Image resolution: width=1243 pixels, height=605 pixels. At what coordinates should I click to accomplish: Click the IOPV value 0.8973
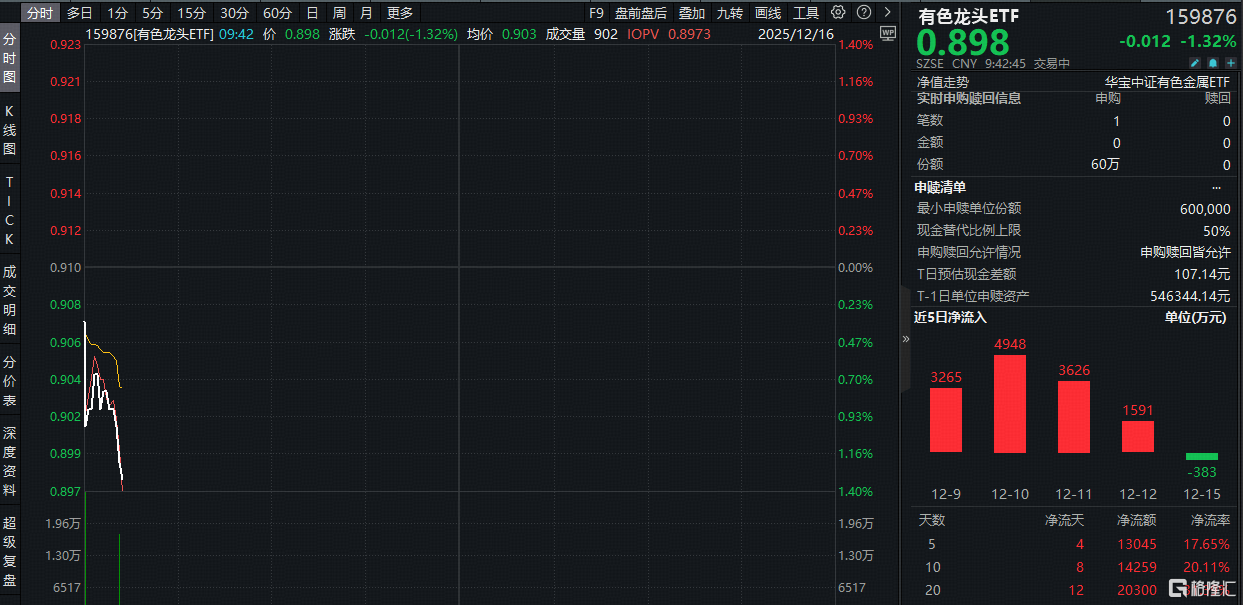tap(690, 33)
